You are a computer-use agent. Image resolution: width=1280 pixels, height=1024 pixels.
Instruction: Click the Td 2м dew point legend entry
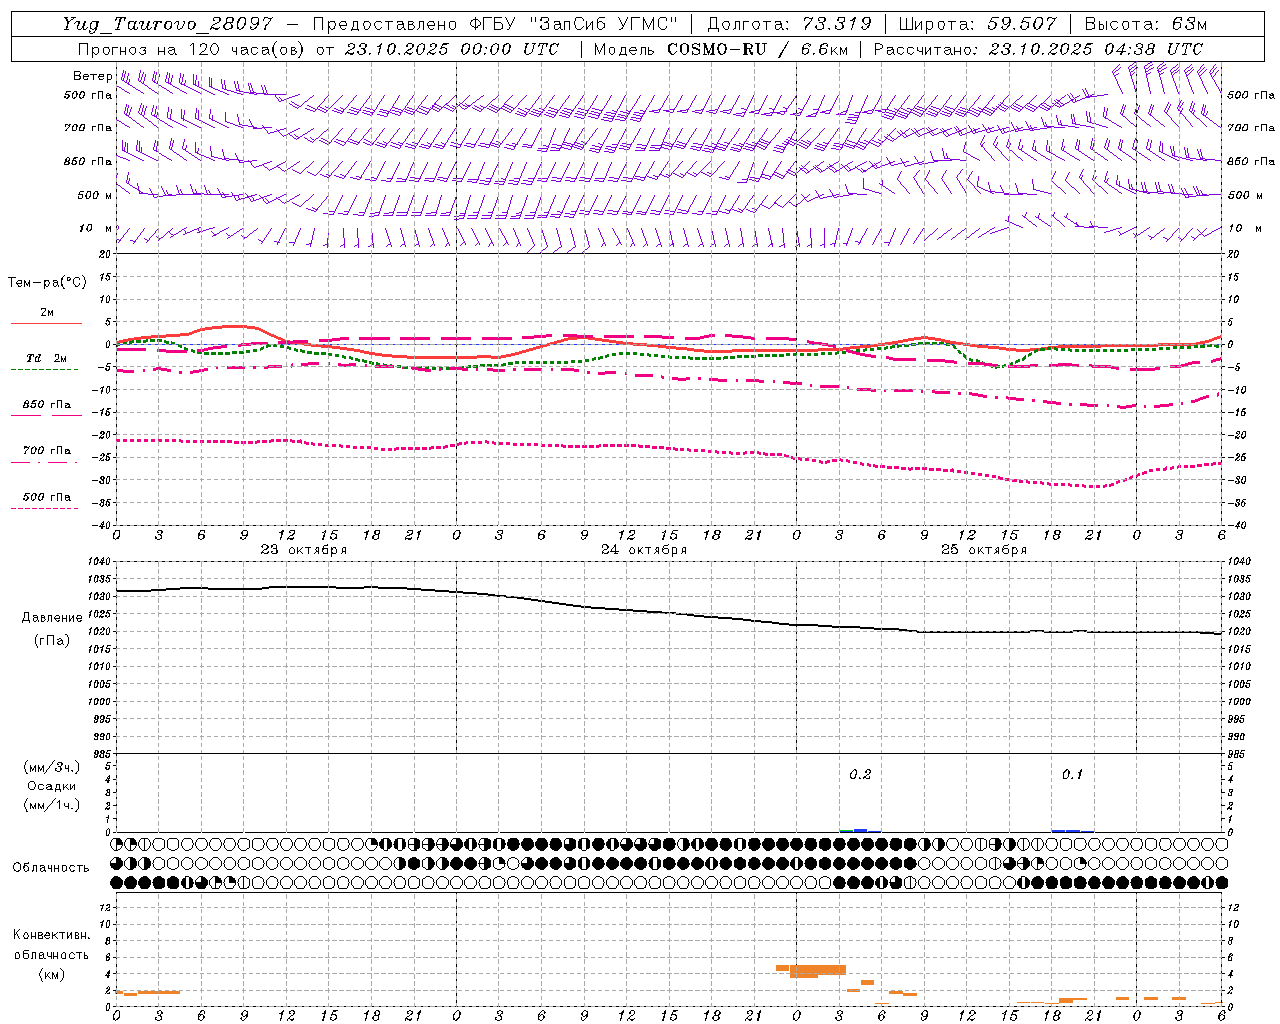47,358
